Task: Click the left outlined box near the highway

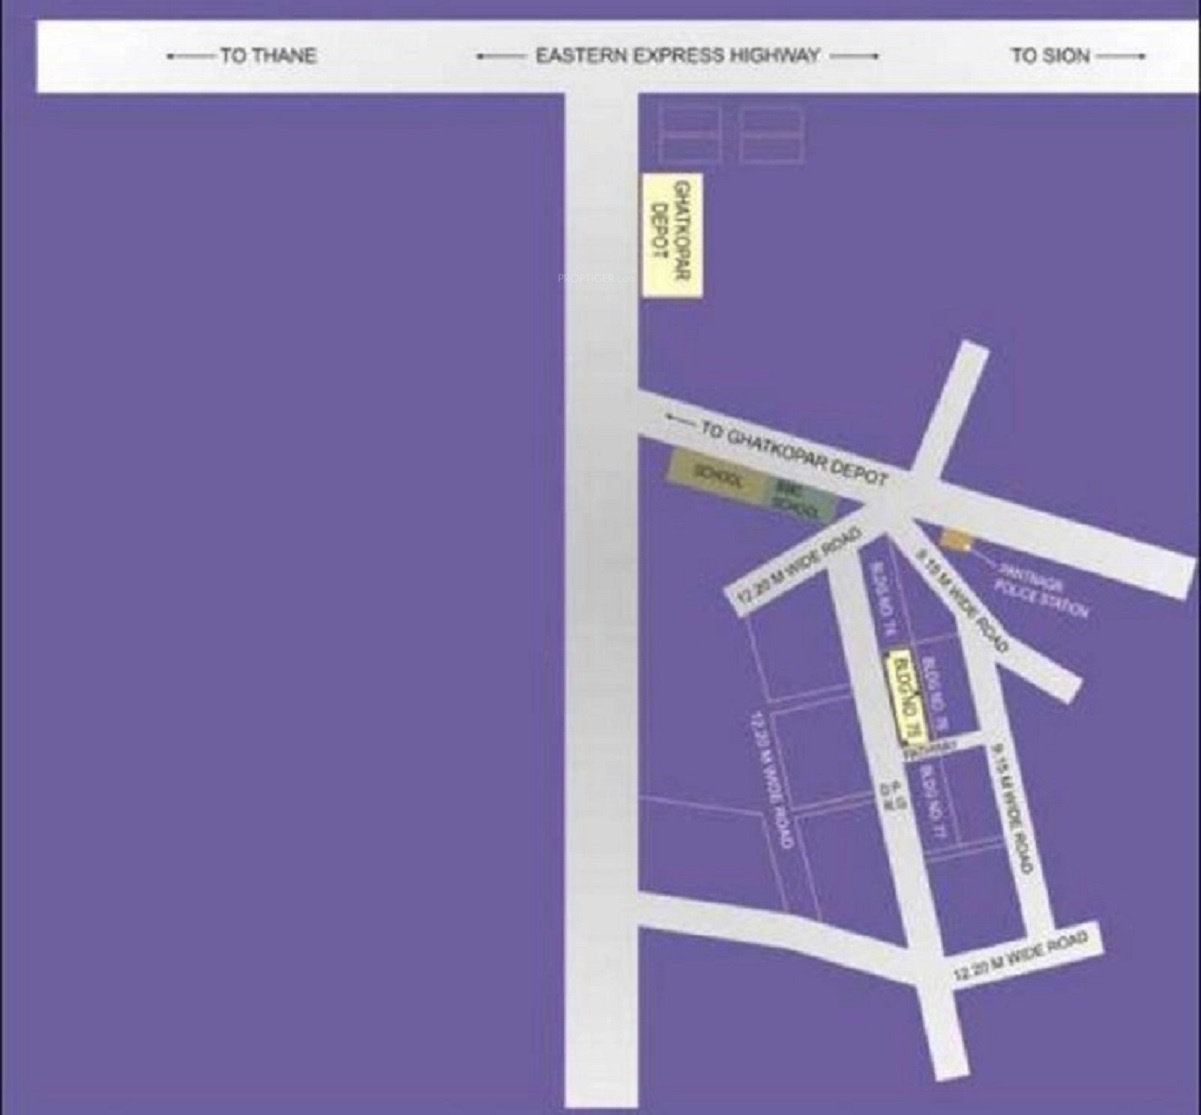Action: (x=689, y=133)
